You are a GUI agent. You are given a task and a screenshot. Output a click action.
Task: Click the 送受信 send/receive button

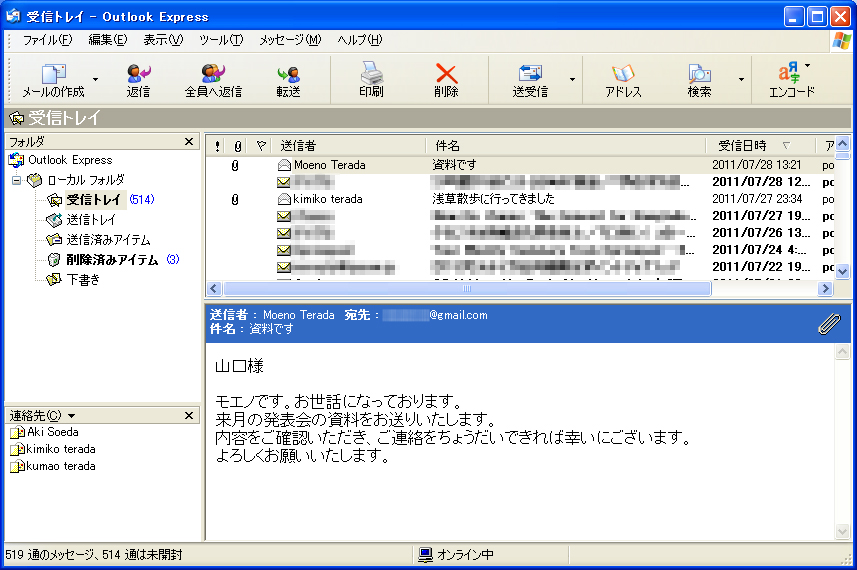pyautogui.click(x=530, y=80)
